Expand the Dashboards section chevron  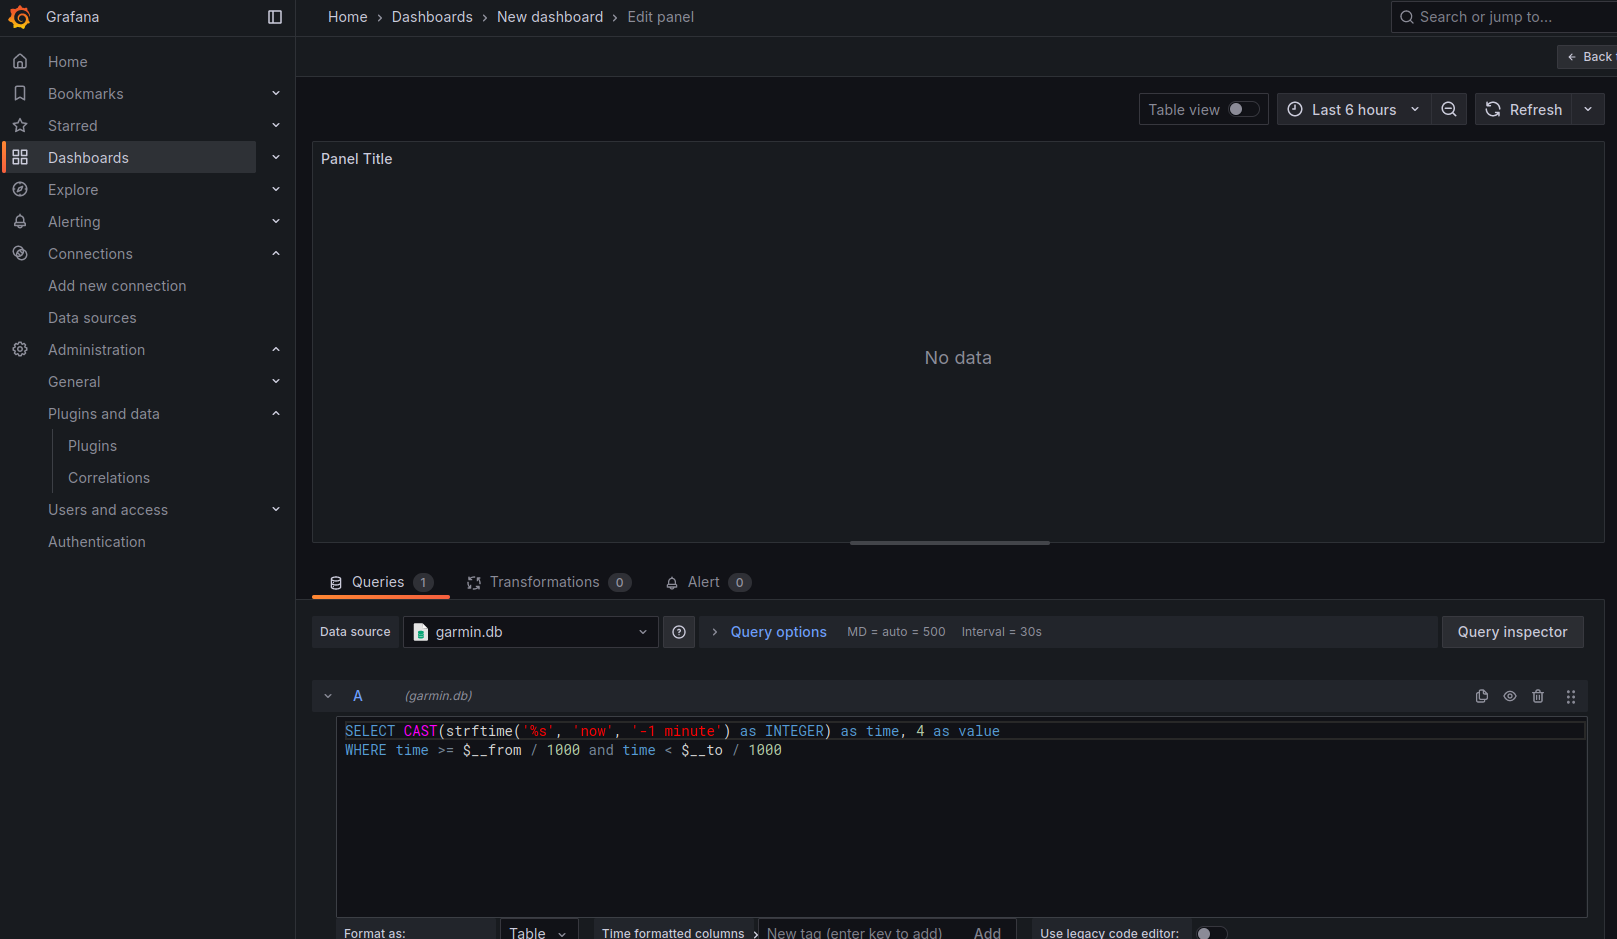[276, 158]
